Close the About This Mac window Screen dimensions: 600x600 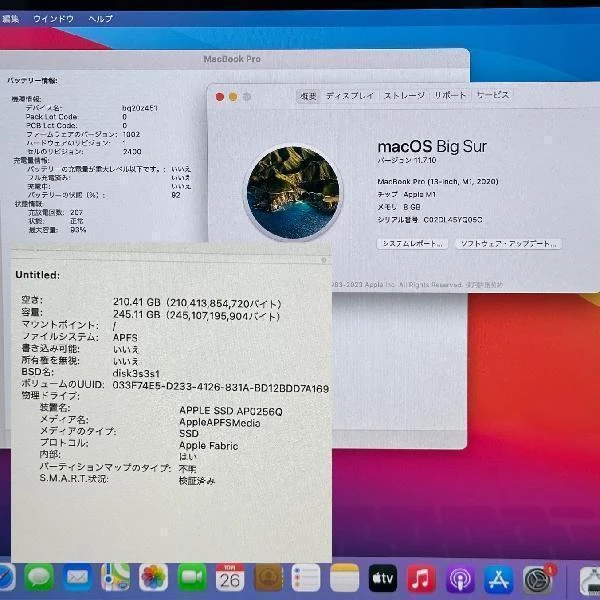[220, 97]
